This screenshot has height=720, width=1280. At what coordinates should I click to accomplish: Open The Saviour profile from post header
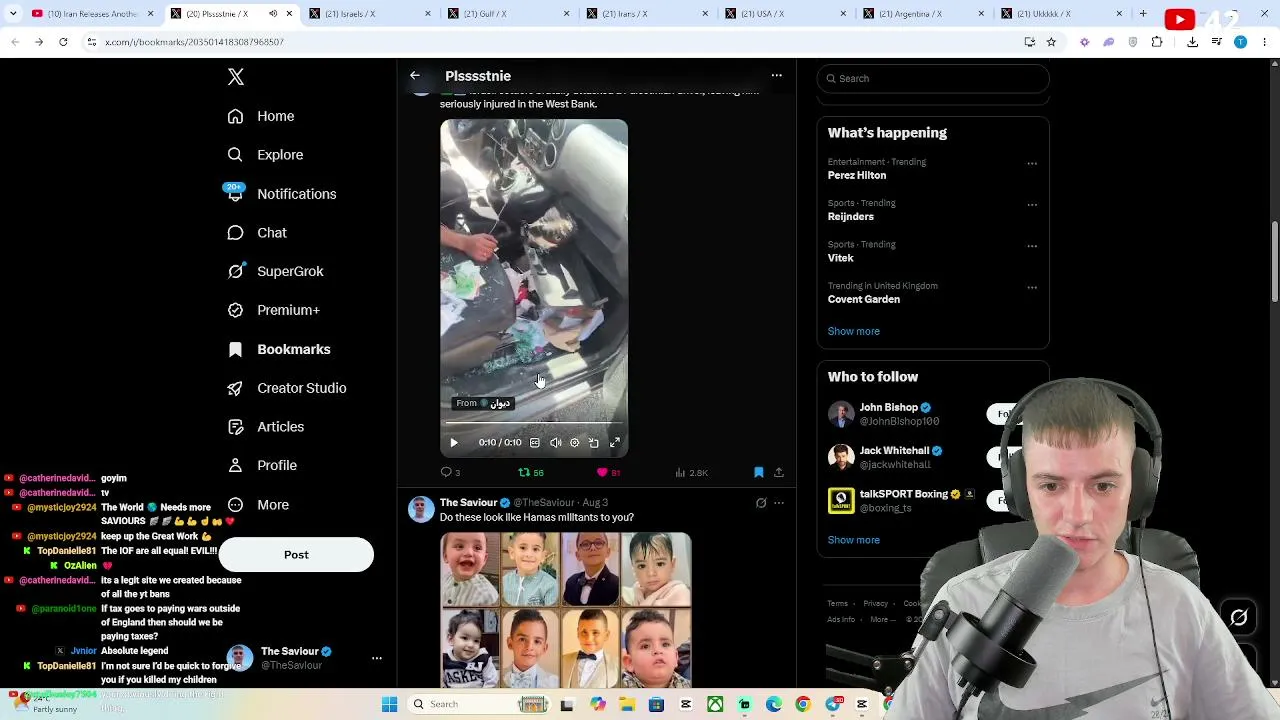[x=468, y=502]
